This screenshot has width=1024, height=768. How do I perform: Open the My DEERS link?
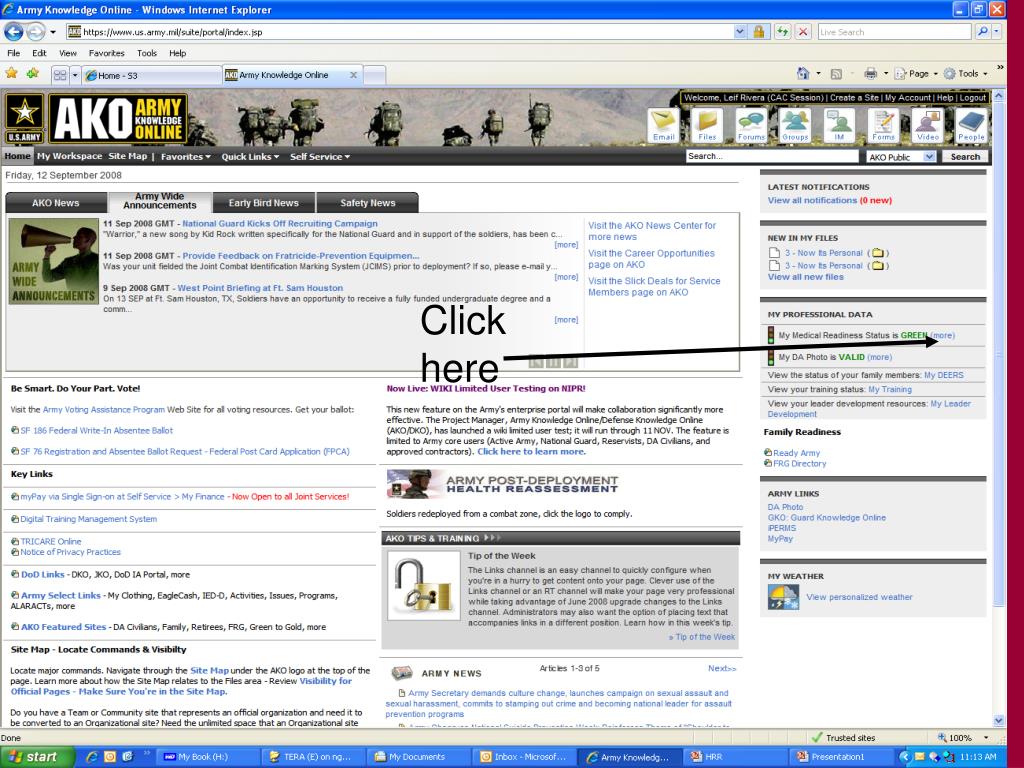[944, 375]
